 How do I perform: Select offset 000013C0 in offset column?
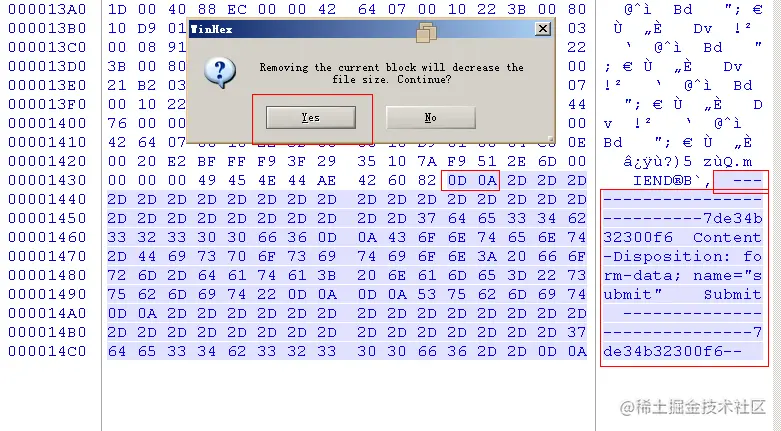[x=47, y=47]
